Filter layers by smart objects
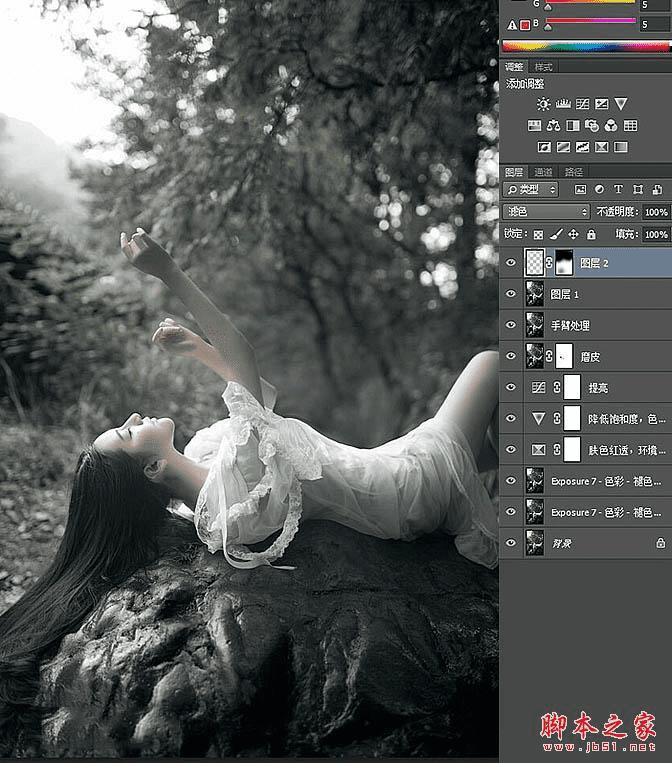The image size is (672, 763). coord(657,189)
